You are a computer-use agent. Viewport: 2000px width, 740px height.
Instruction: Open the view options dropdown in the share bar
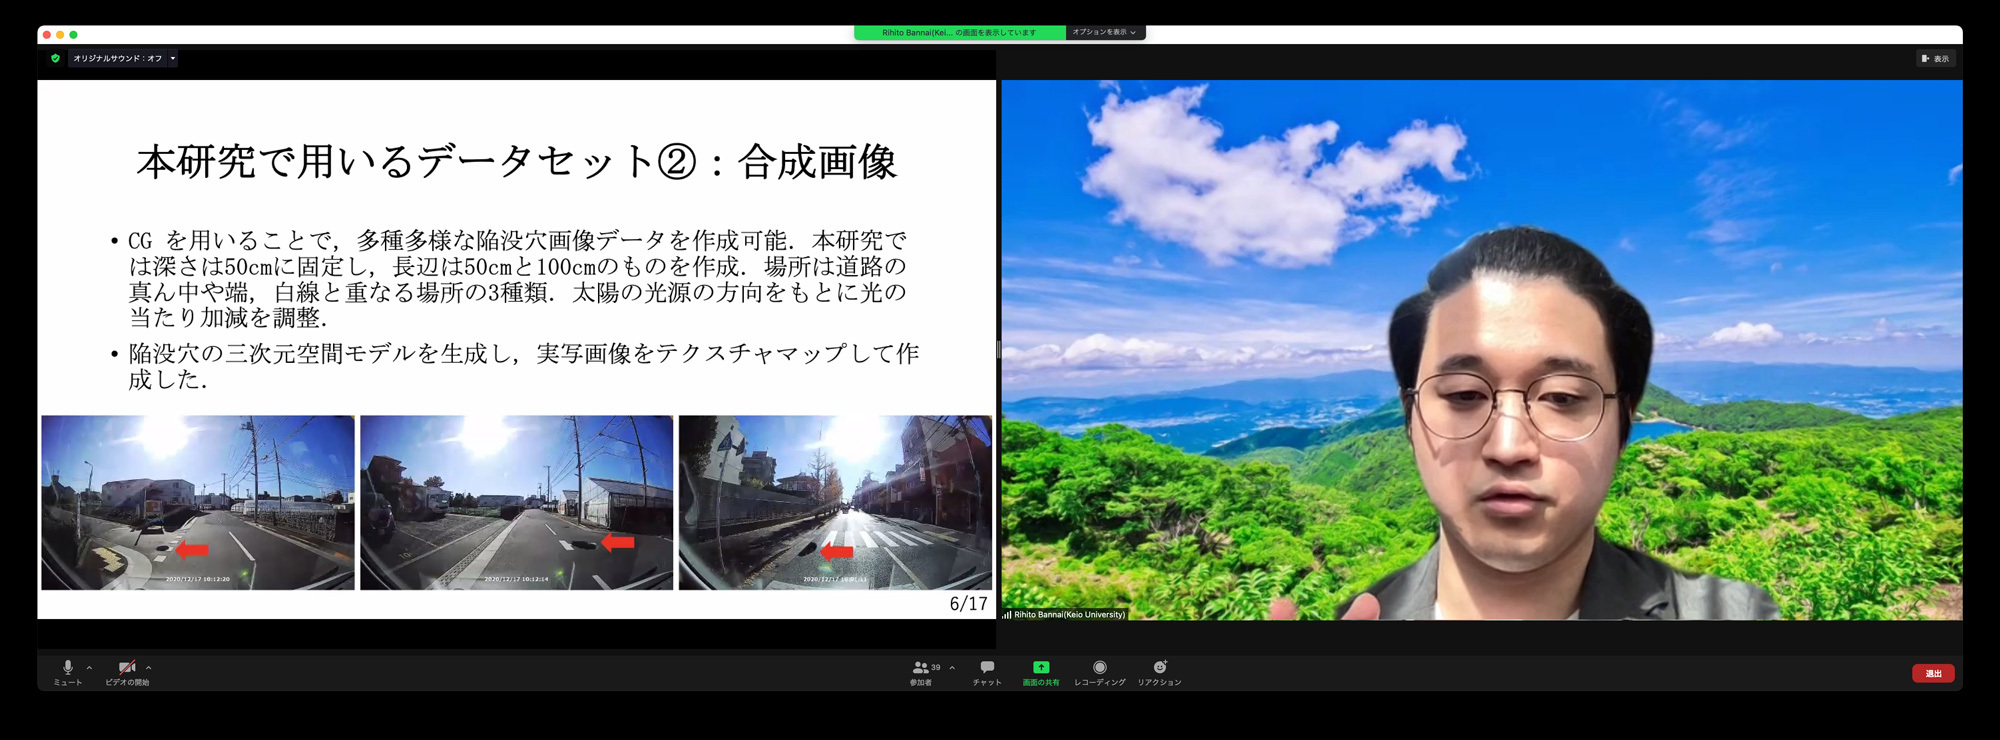[x=1104, y=32]
